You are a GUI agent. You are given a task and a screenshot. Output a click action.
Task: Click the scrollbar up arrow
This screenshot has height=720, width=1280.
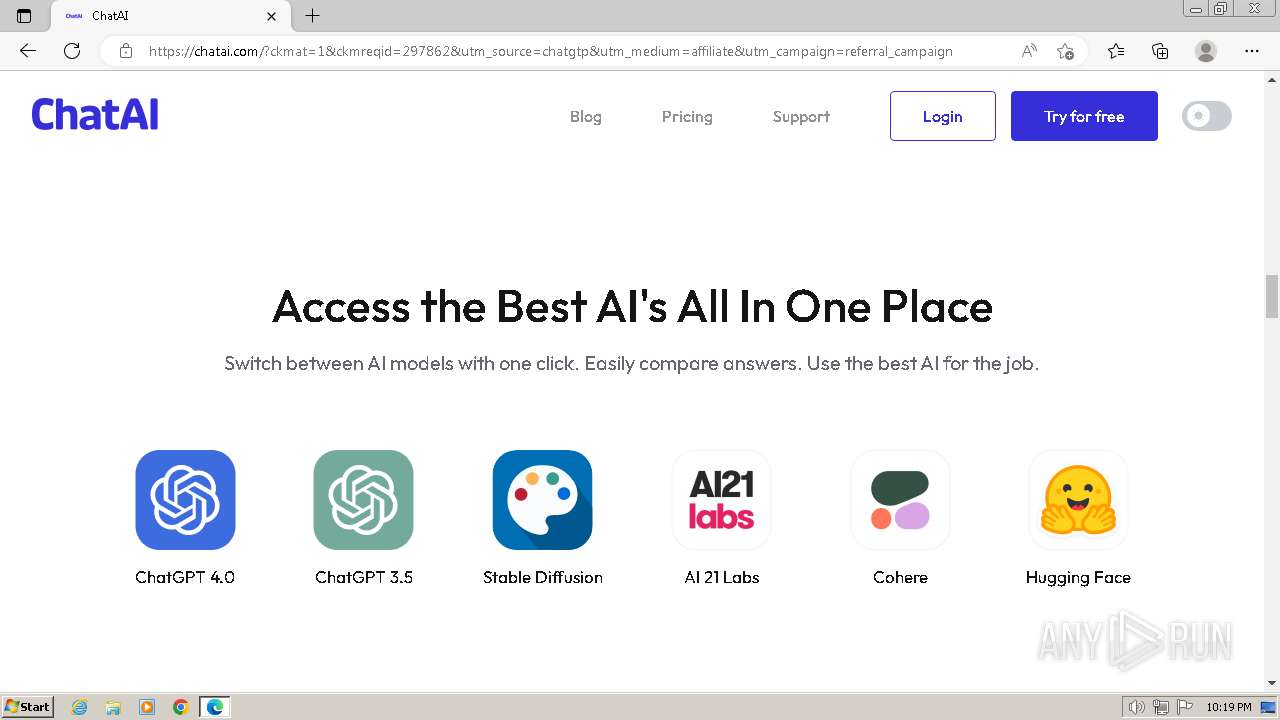click(x=1271, y=79)
